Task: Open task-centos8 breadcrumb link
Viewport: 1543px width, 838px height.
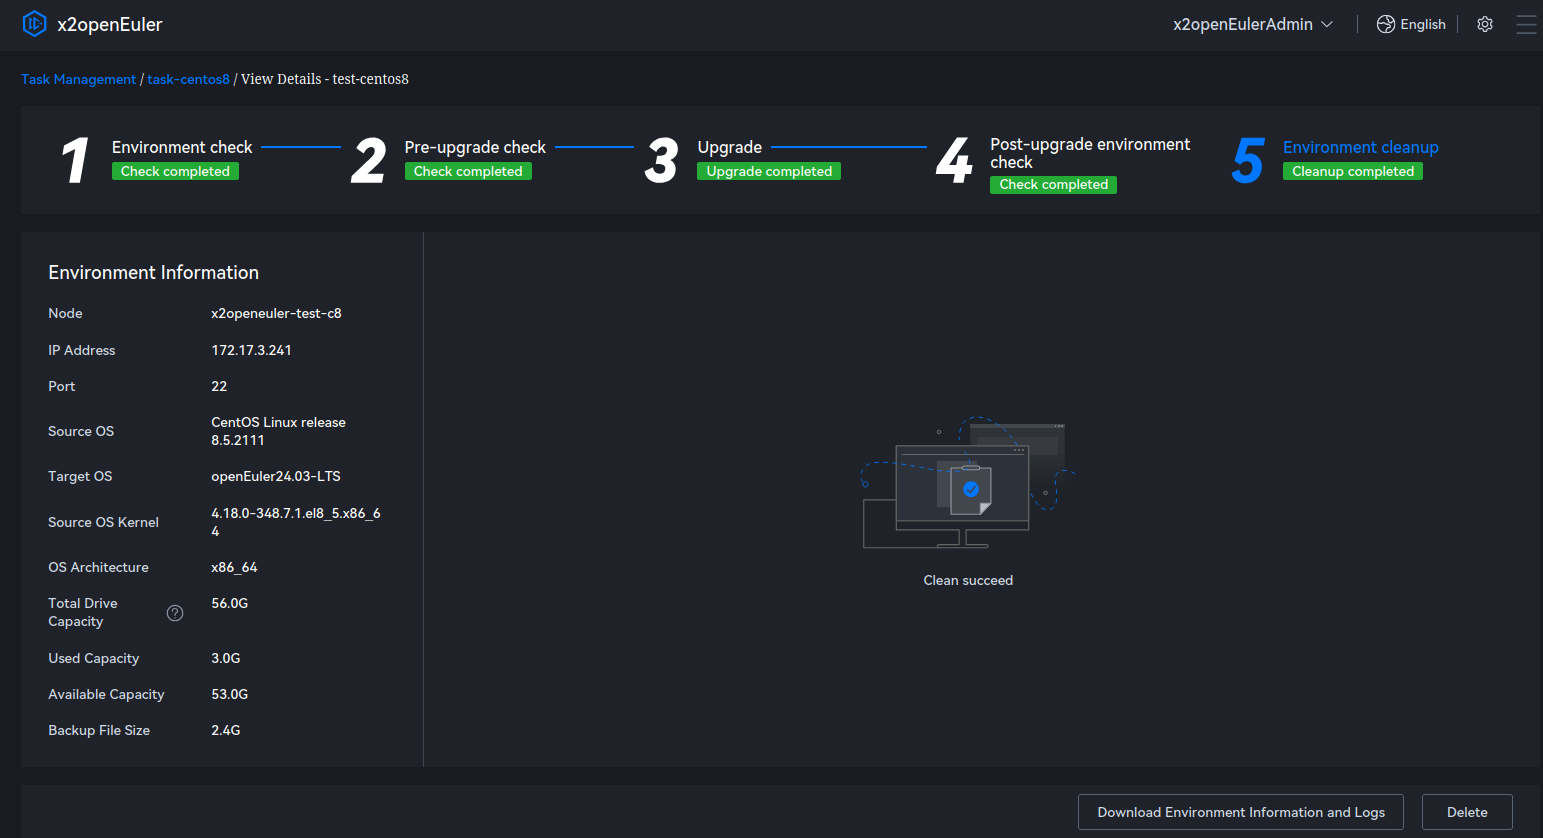Action: (188, 79)
